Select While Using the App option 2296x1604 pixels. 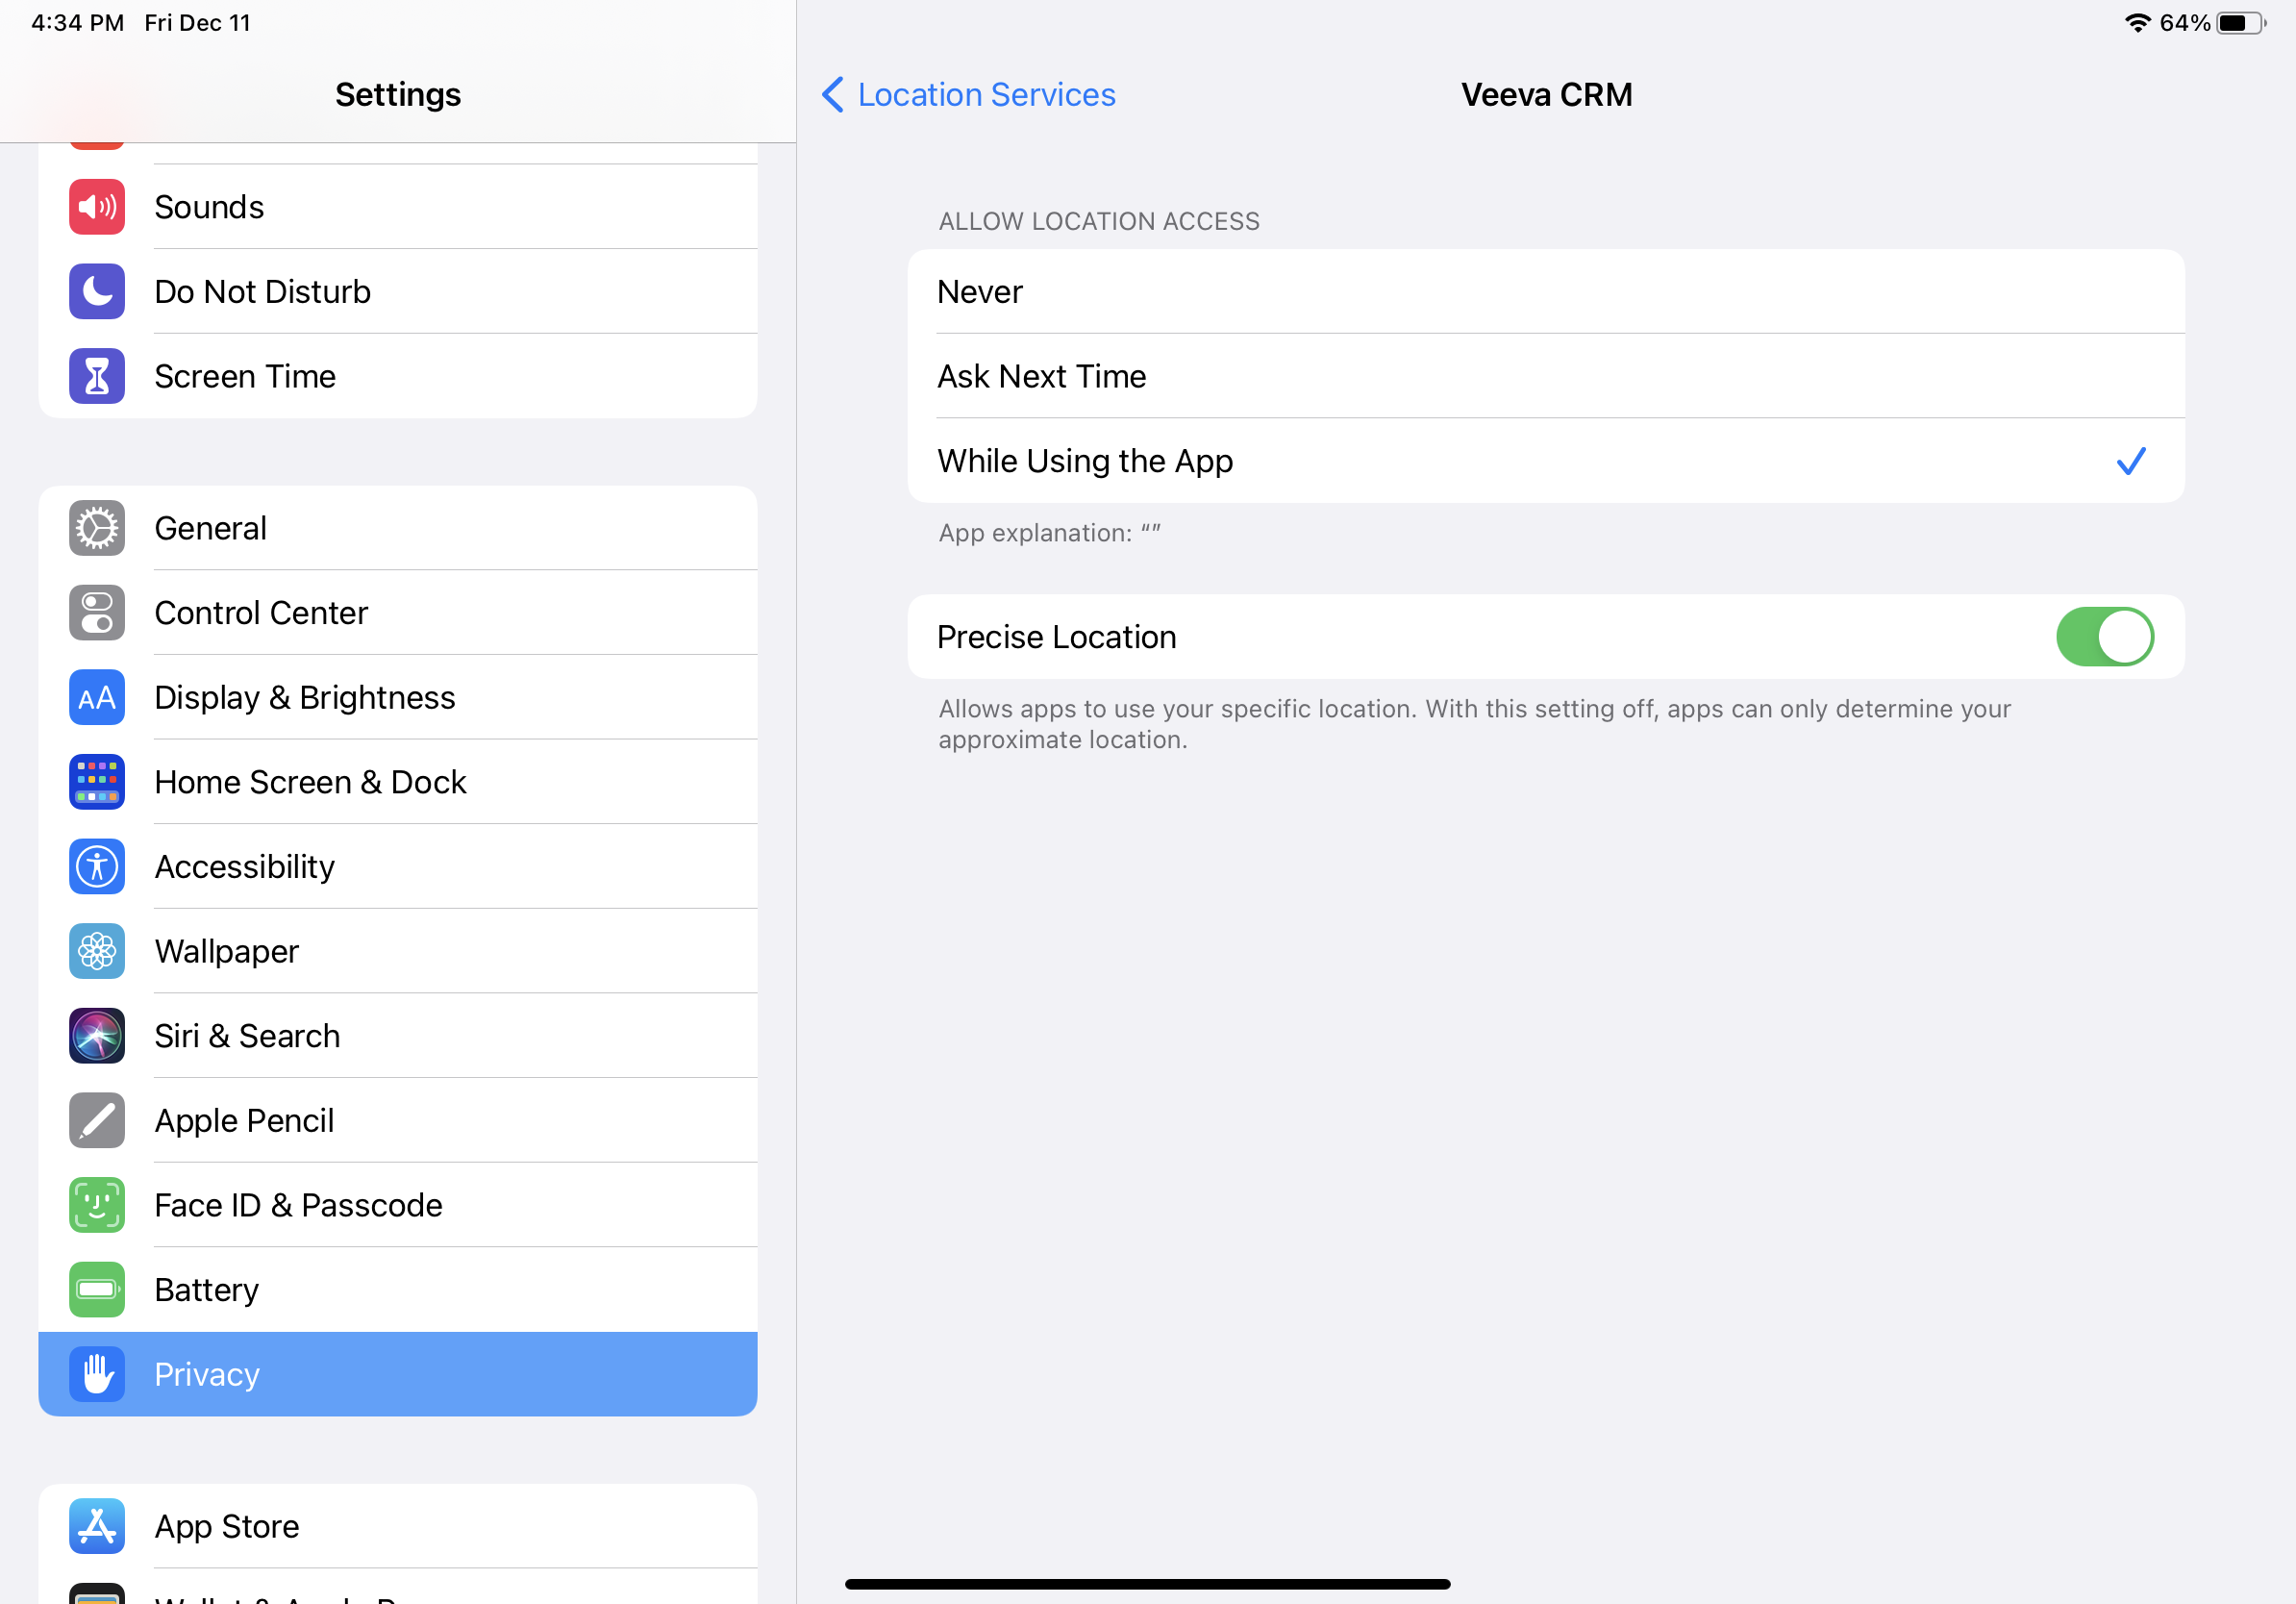1545,461
